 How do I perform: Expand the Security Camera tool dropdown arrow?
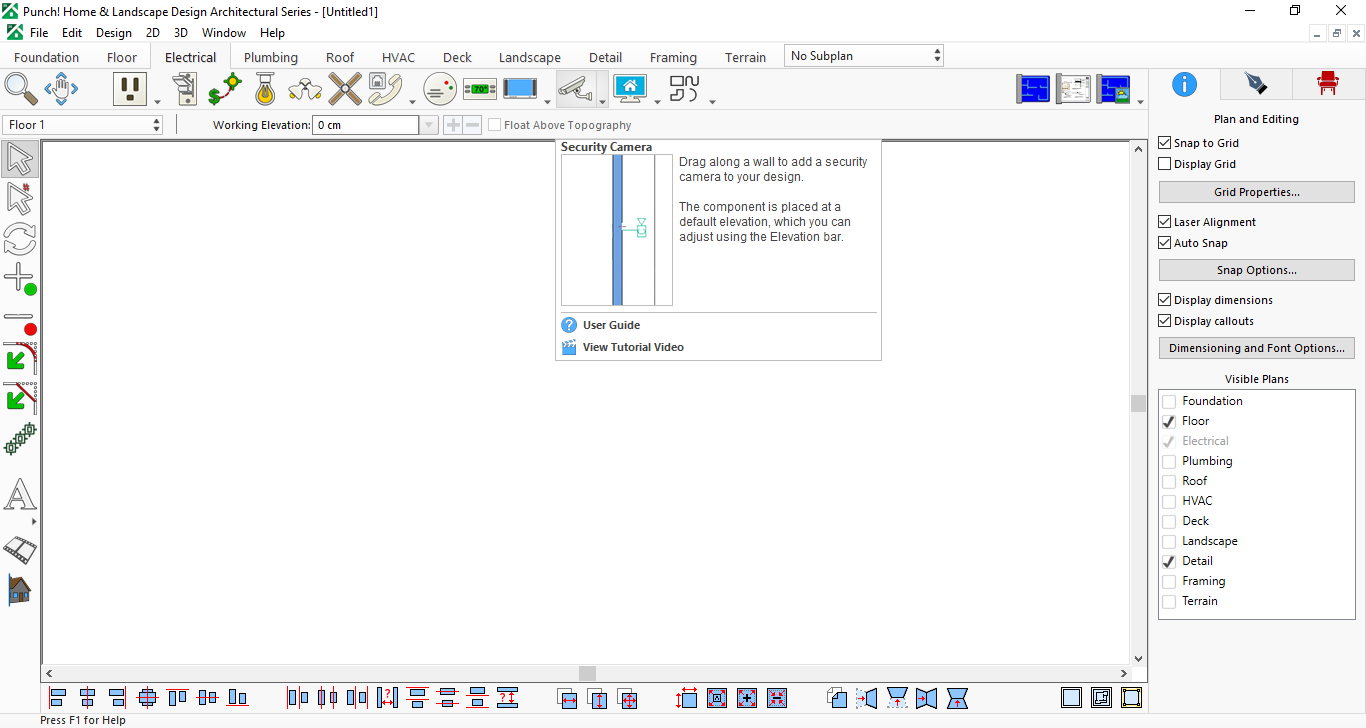click(602, 101)
